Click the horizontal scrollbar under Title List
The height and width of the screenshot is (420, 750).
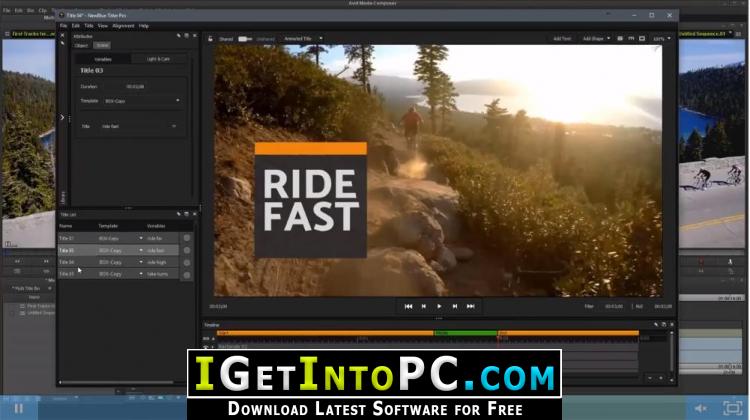click(116, 383)
